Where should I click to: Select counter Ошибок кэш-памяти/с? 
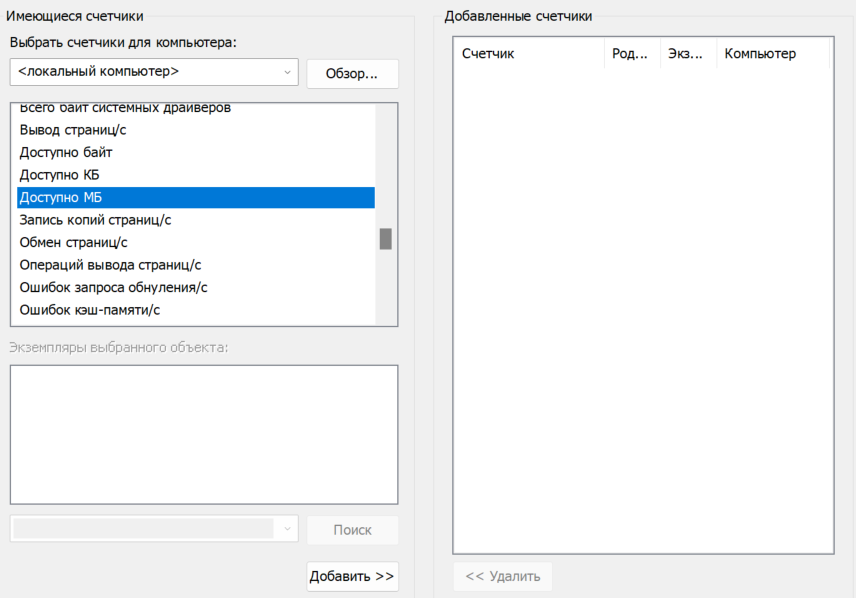(195, 310)
